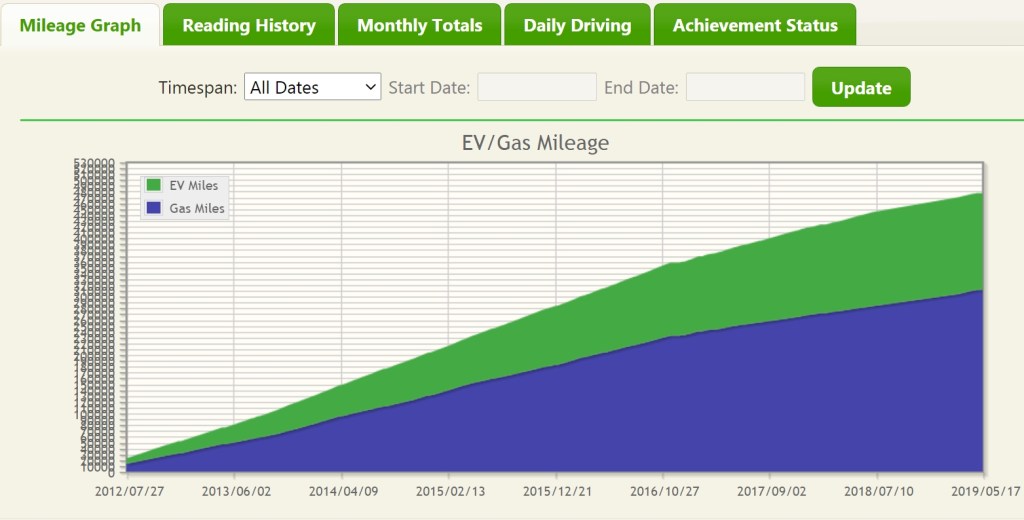Screen dimensions: 1024x520
Task: Switch to the Reading History tab
Action: click(249, 25)
